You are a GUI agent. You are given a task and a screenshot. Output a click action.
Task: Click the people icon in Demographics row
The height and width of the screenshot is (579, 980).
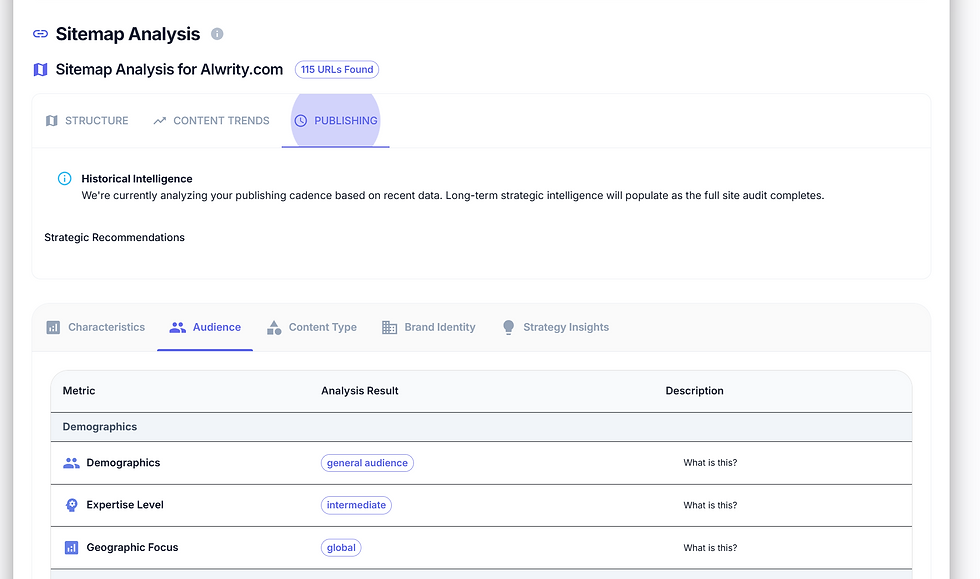pyautogui.click(x=71, y=463)
